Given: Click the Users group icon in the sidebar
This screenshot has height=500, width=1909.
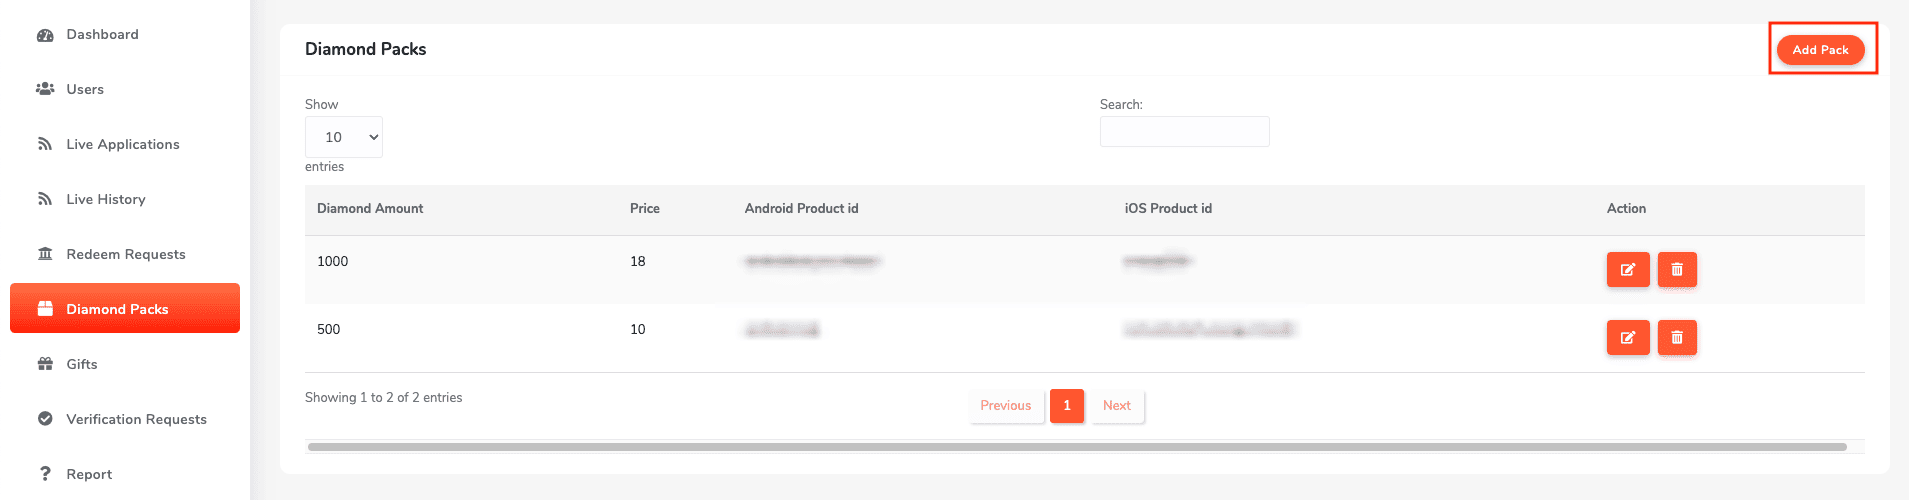Looking at the screenshot, I should (x=45, y=89).
